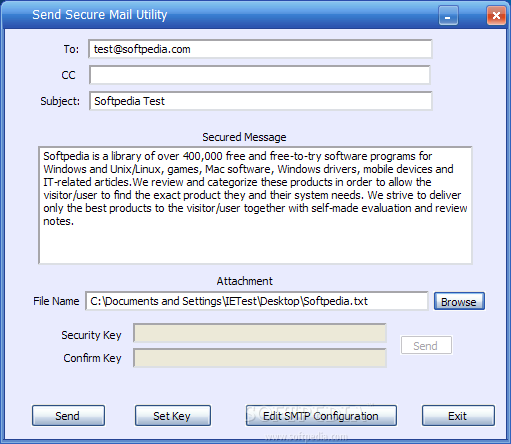Browse for an attachment file
This screenshot has height=444, width=511.
[459, 302]
